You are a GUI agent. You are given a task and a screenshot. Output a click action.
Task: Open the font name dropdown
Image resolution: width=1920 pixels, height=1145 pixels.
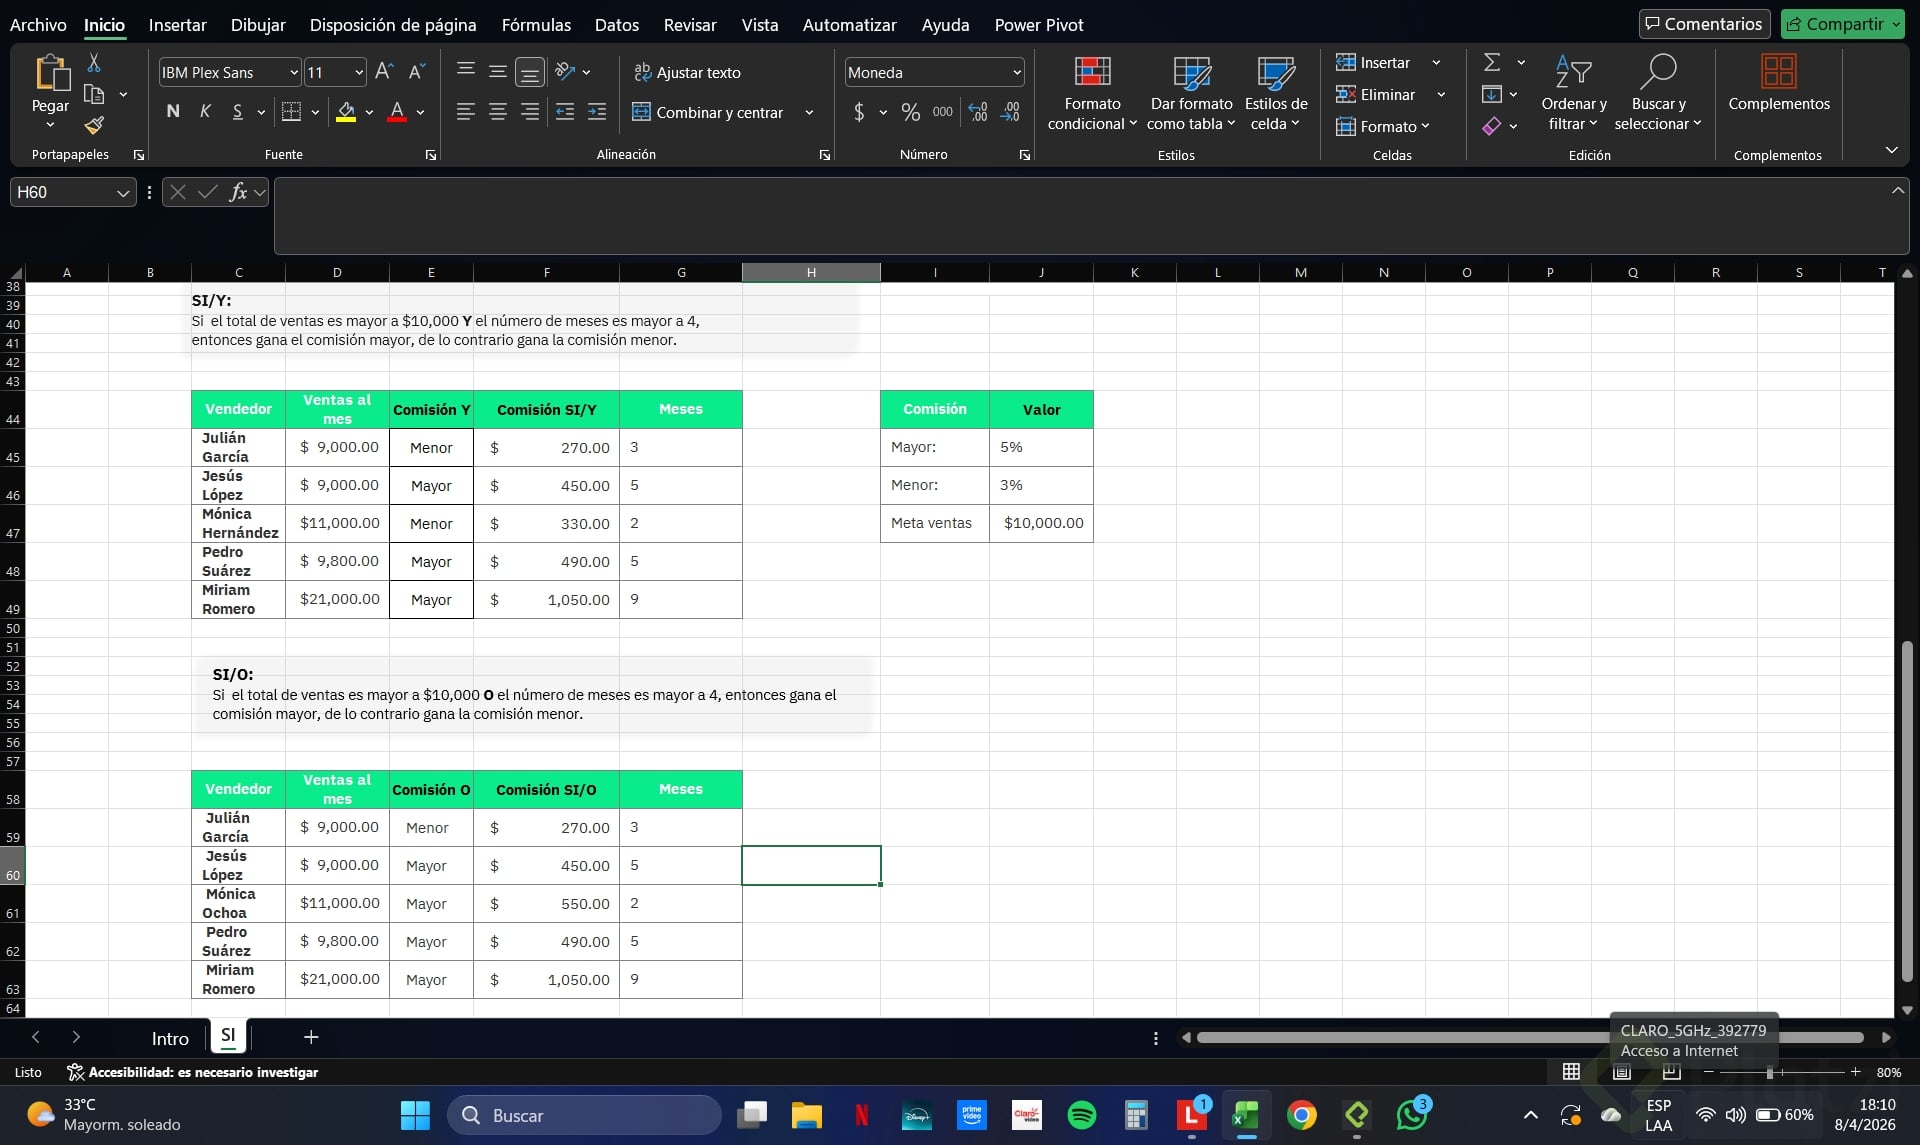tap(294, 72)
